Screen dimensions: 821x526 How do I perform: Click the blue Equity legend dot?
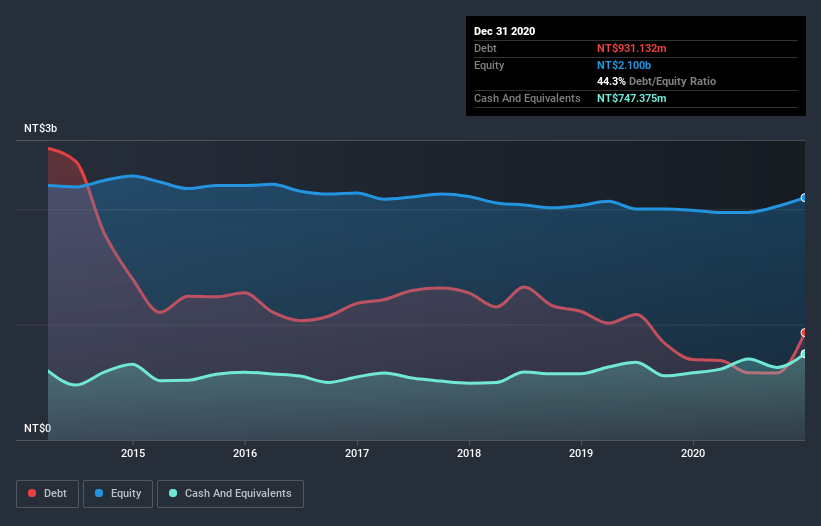(x=99, y=493)
